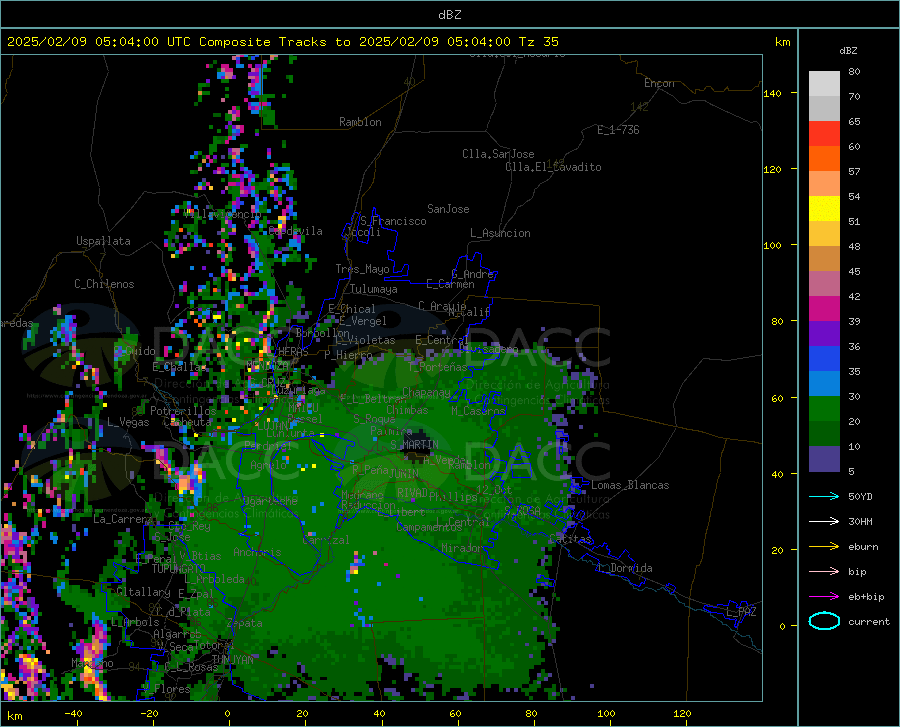900x727 pixels.
Task: Click the 'Clla.El_Cavadito' map label
Action: [x=553, y=167]
